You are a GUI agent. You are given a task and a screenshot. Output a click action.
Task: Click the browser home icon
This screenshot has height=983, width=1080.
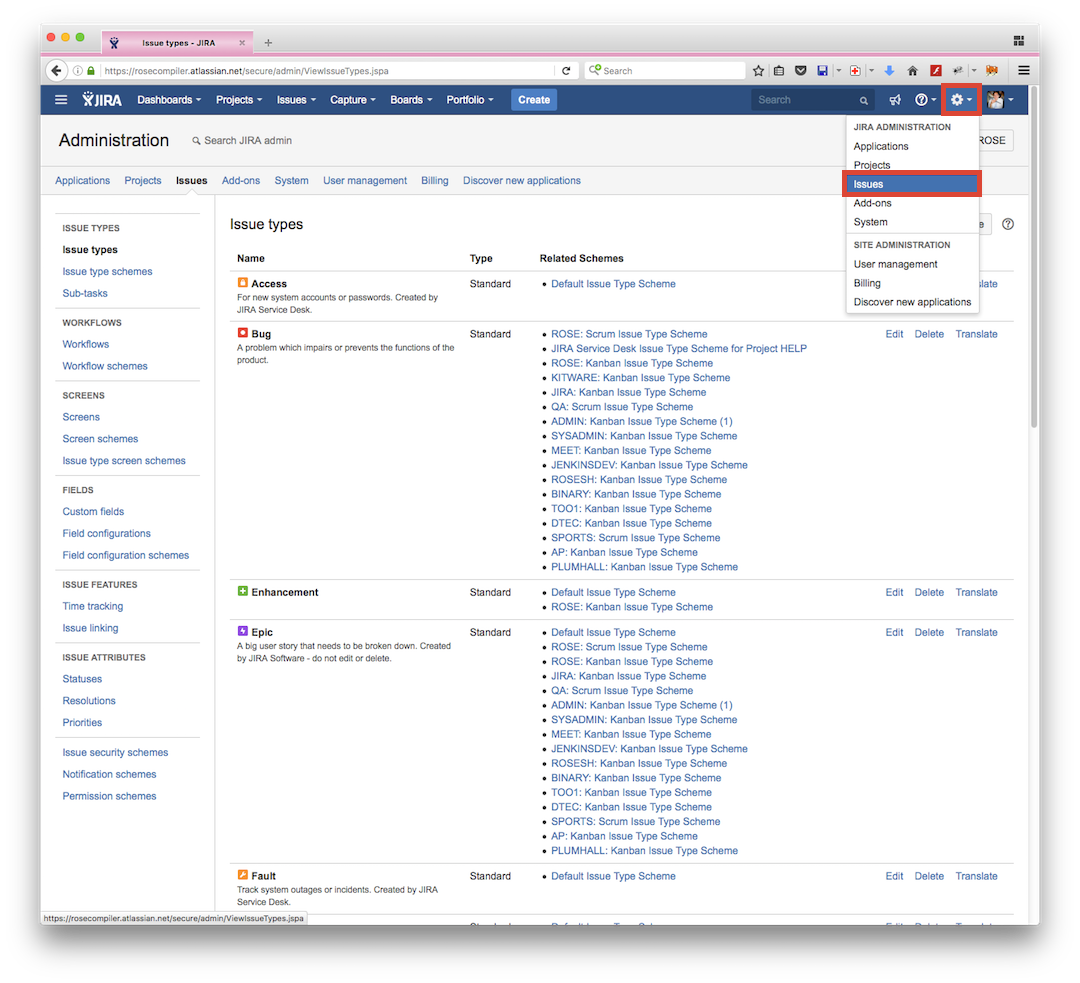(x=912, y=70)
